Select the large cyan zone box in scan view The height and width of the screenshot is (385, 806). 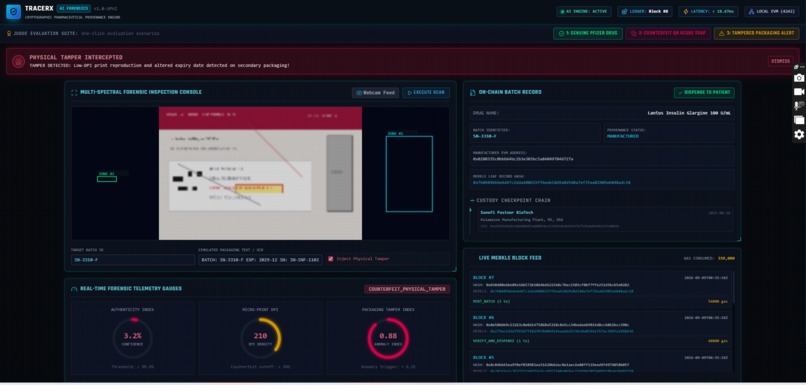click(x=409, y=174)
